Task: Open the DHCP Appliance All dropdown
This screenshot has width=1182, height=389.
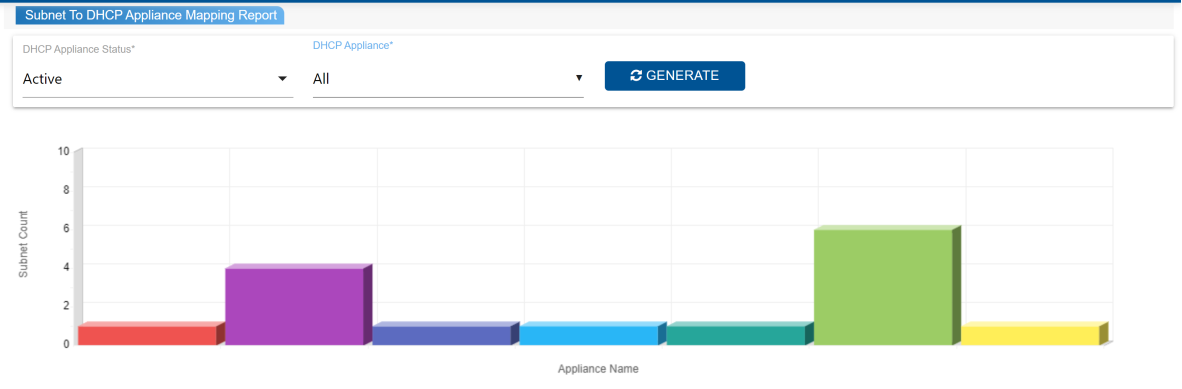Action: (x=449, y=78)
